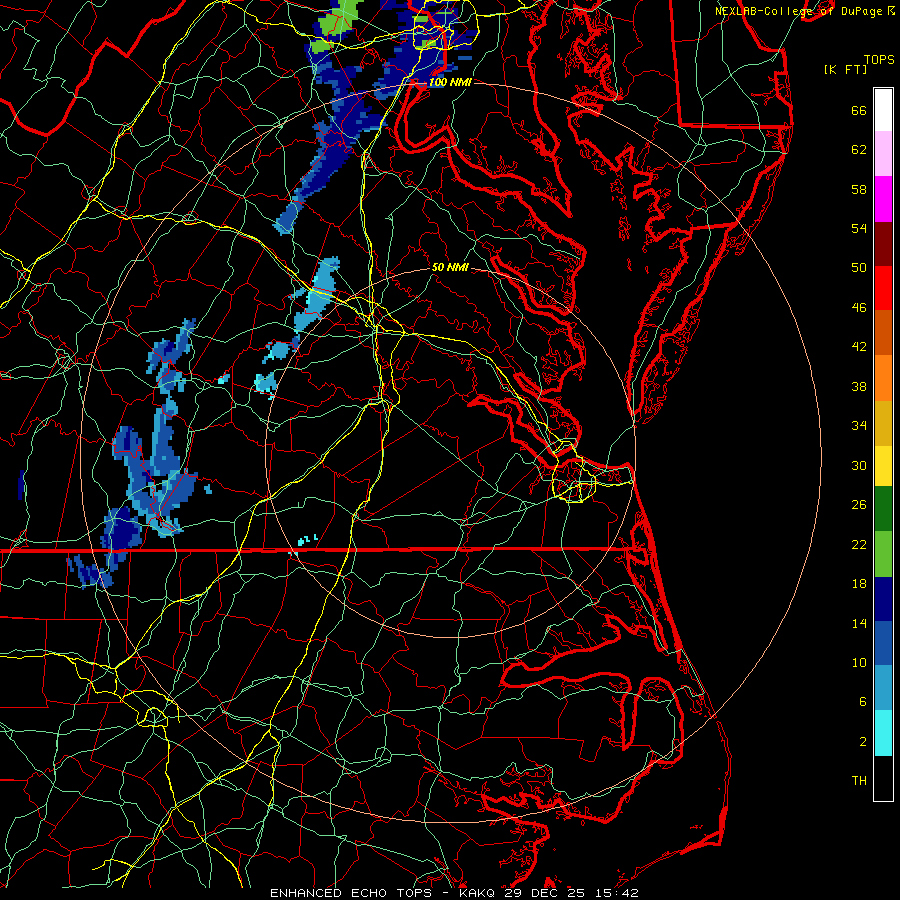900x900 pixels.
Task: Click the '14' legend label
Action: 859,623
